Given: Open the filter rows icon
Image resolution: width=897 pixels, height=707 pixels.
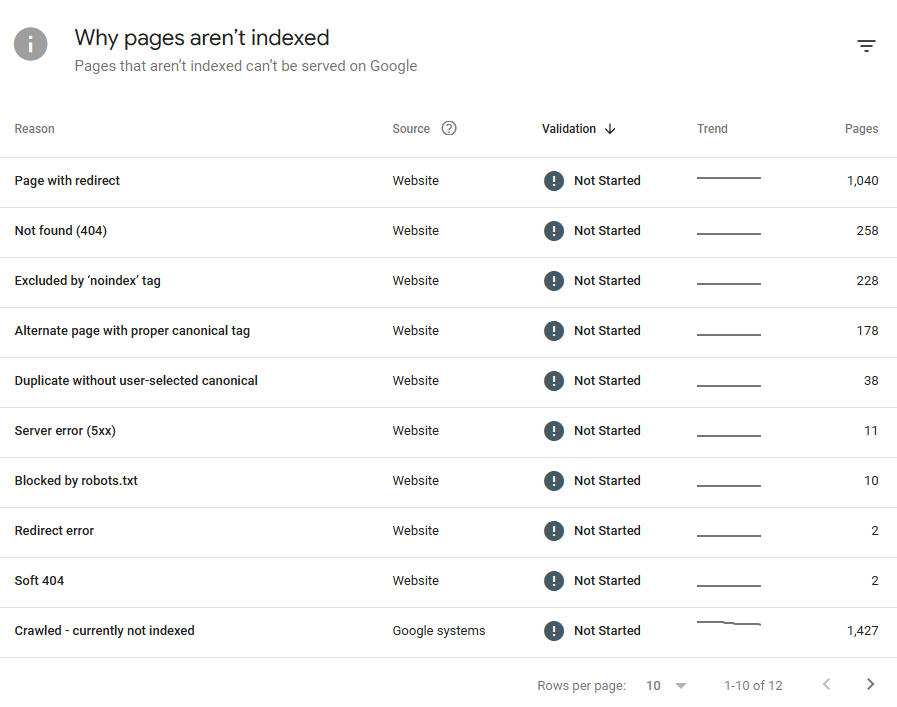Looking at the screenshot, I should [866, 46].
